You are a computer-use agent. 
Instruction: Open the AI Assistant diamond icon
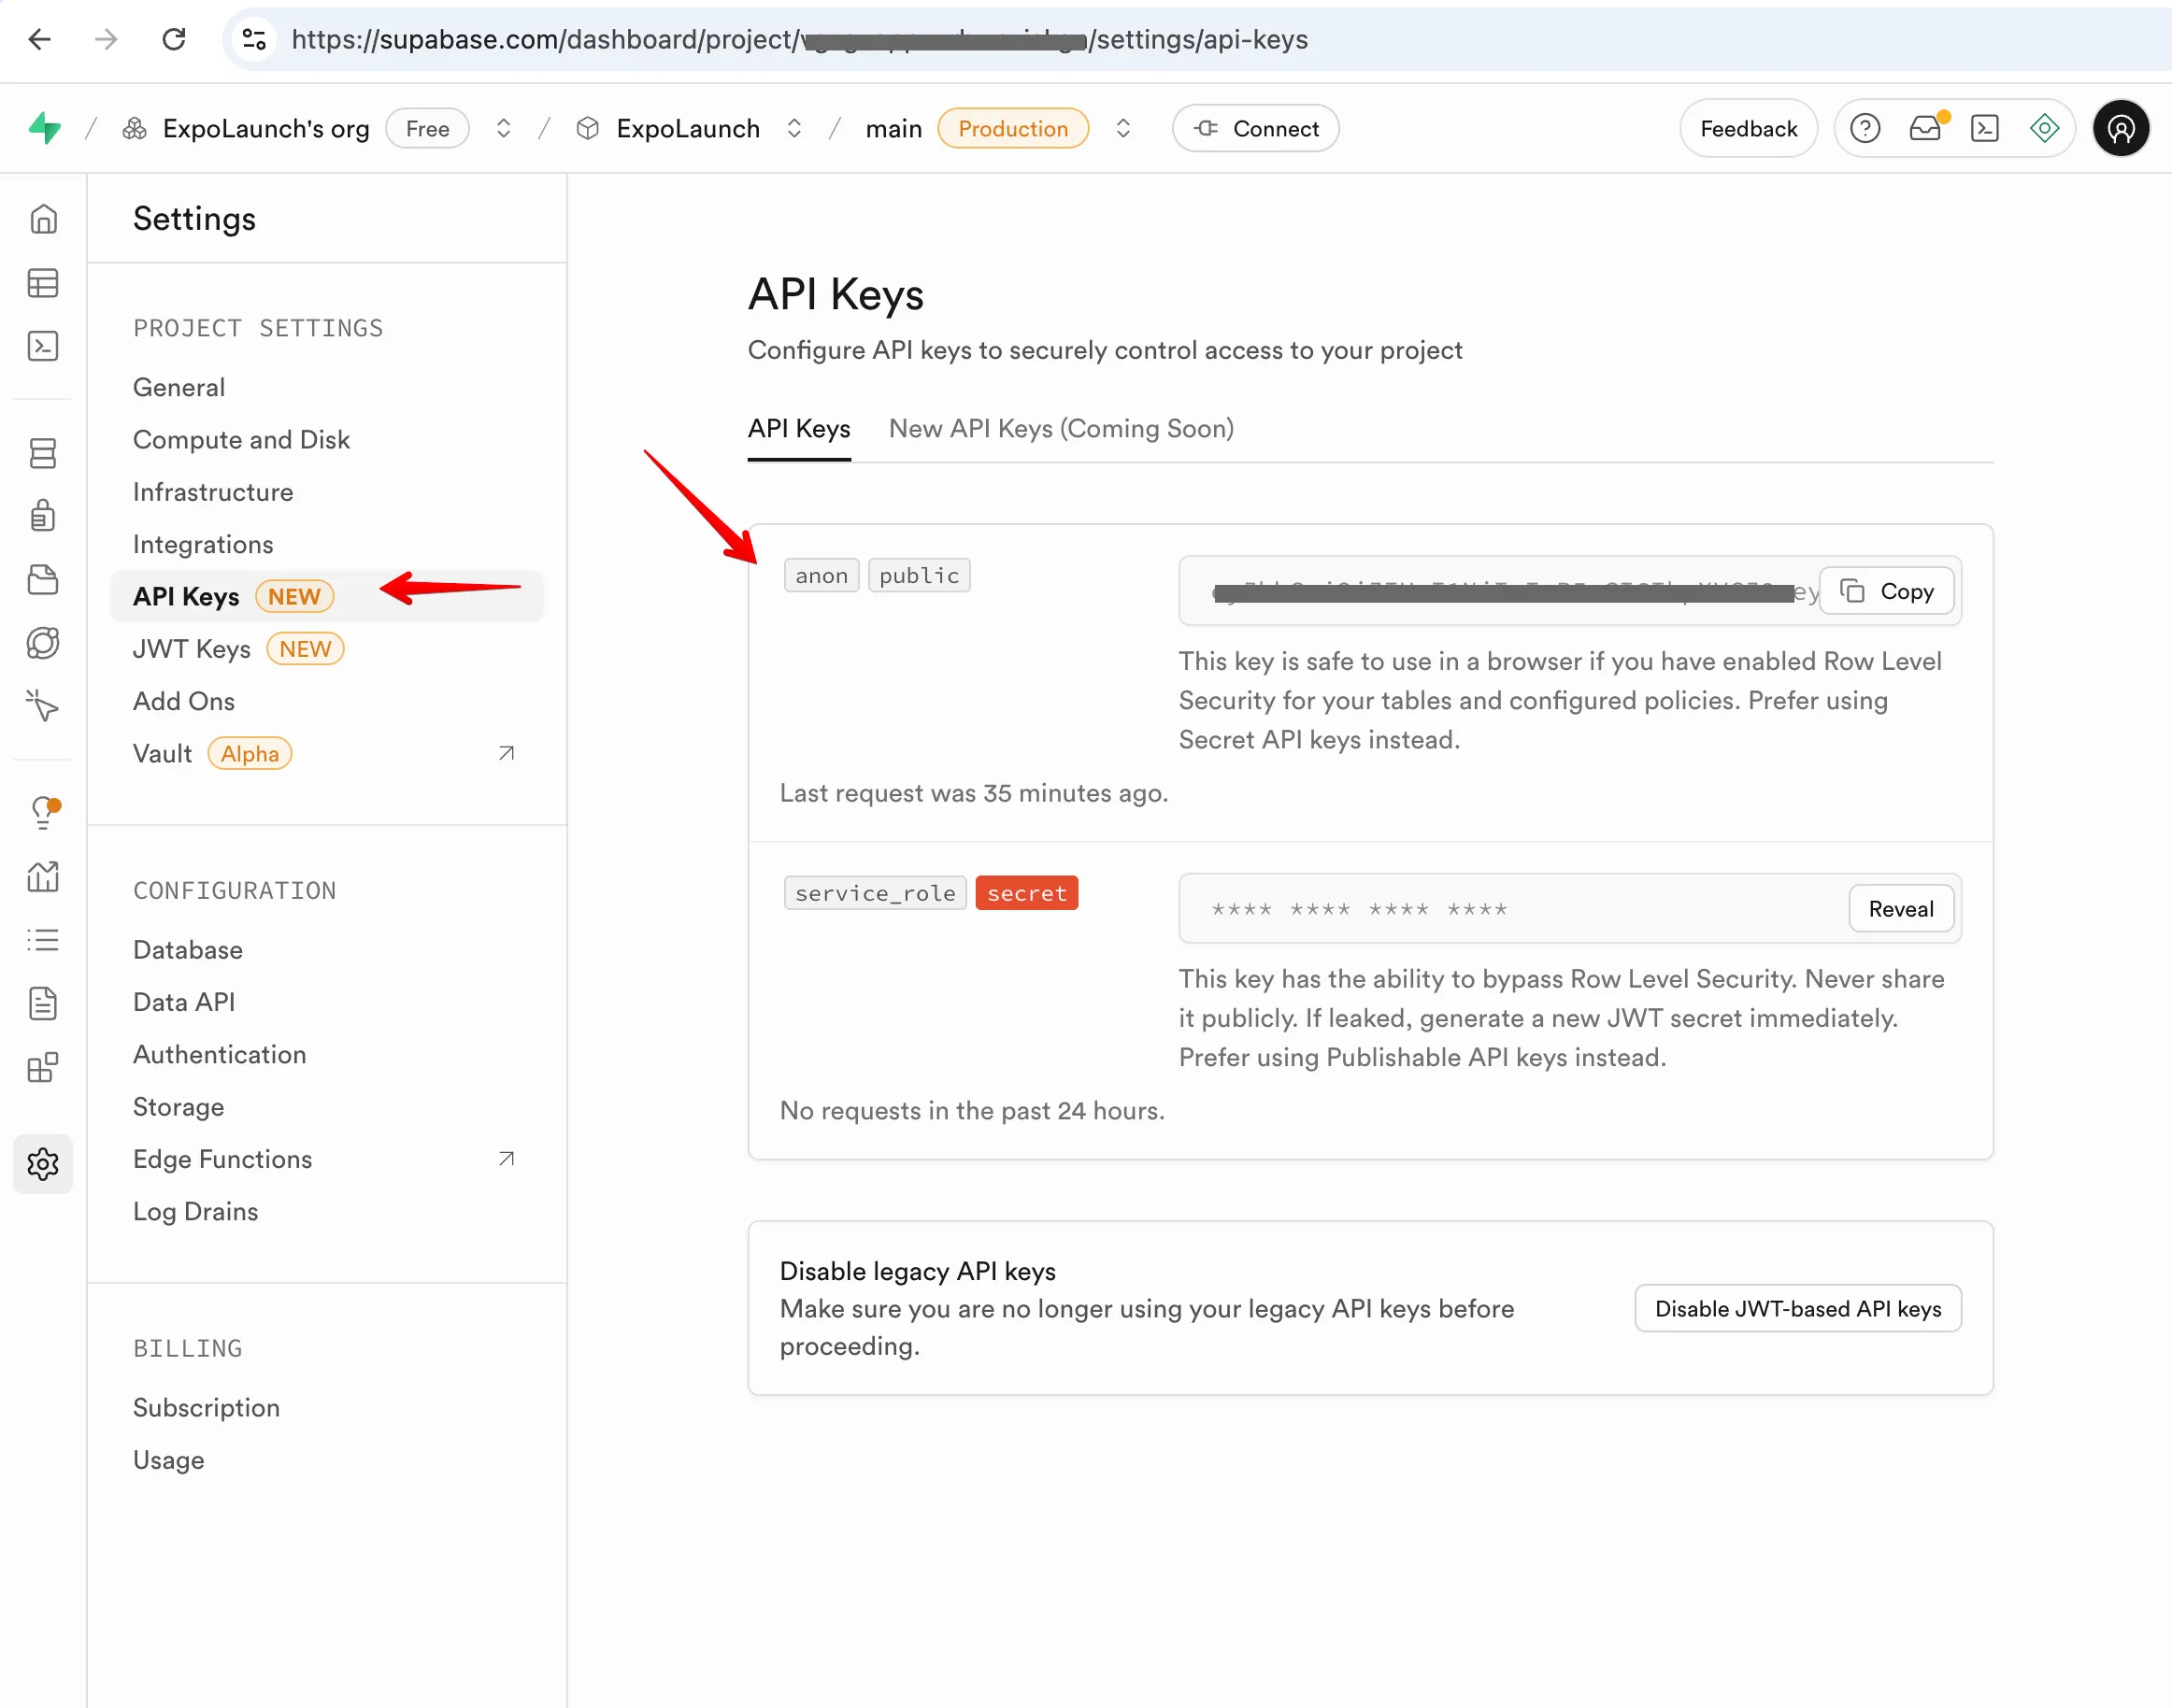point(2045,128)
